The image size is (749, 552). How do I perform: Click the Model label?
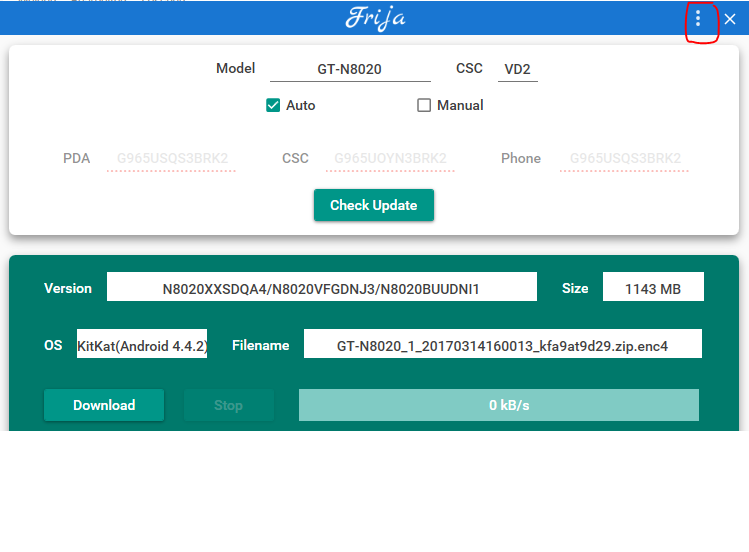click(x=235, y=68)
